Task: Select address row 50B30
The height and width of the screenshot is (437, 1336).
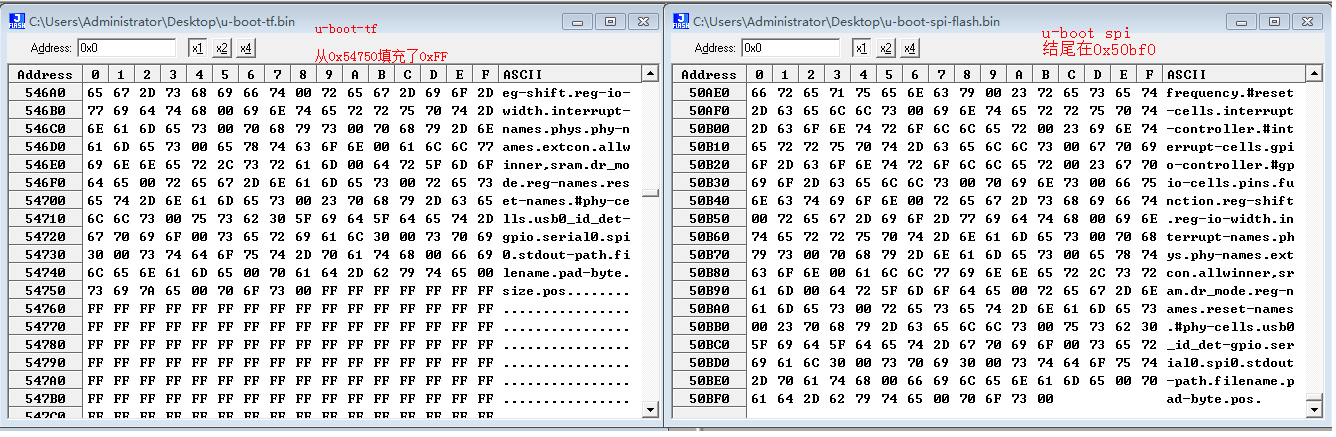Action: click(709, 182)
